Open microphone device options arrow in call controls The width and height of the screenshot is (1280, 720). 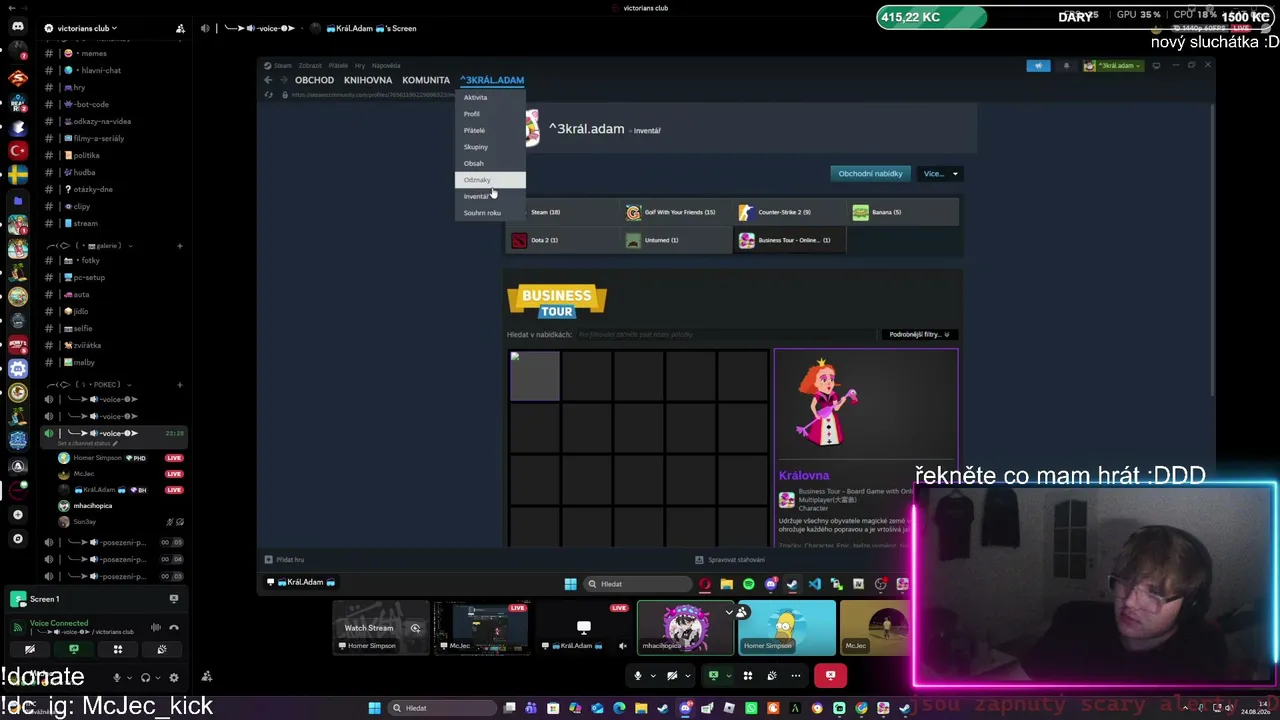(x=653, y=675)
